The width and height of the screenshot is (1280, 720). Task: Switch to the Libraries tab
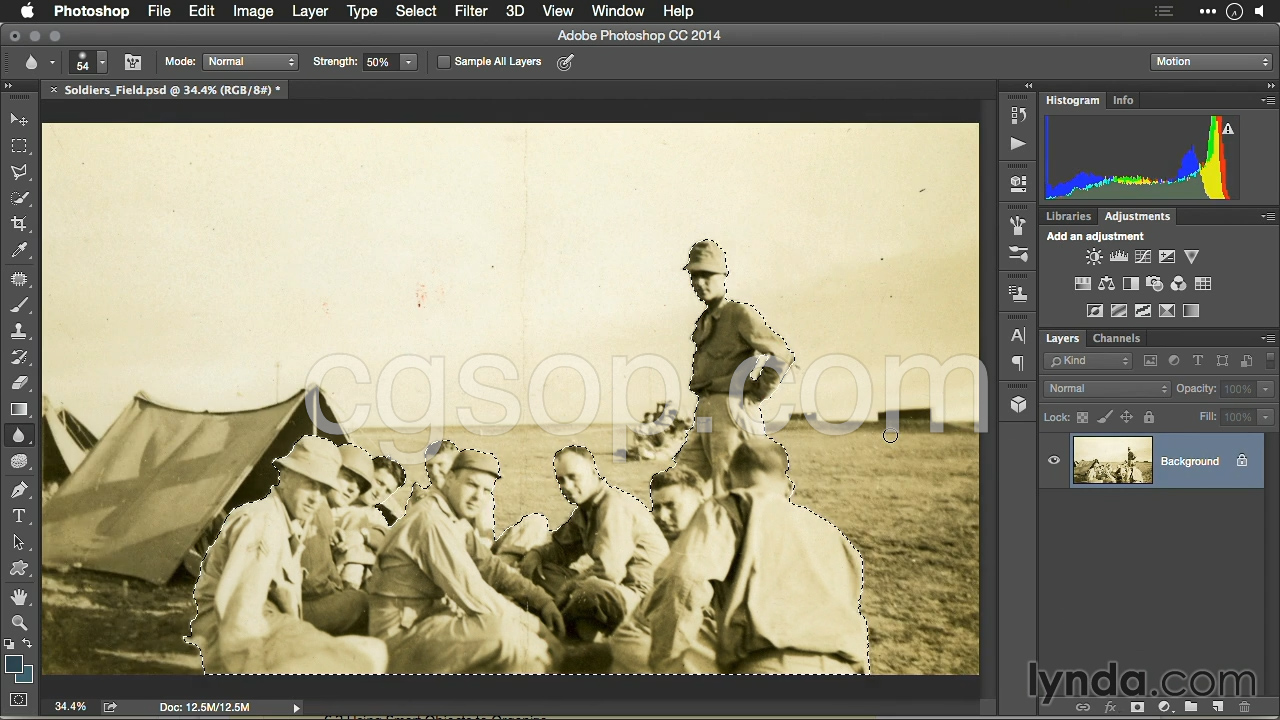1068,216
